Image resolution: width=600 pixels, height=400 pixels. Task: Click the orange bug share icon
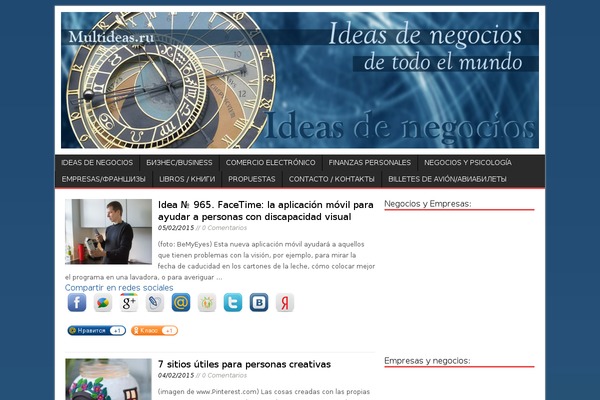pos(207,302)
